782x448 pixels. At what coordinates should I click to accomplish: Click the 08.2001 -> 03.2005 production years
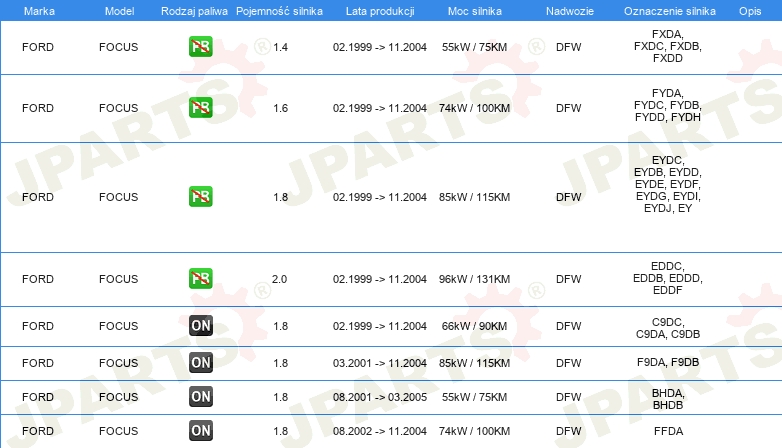click(380, 397)
